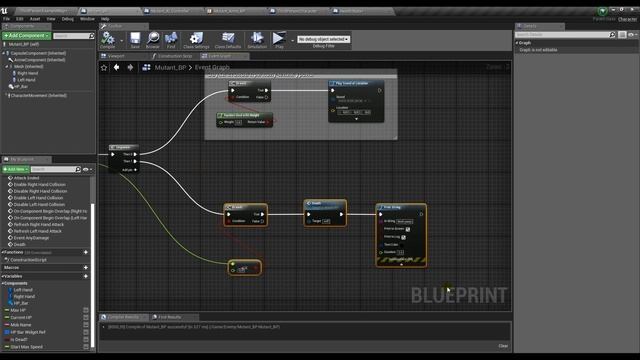Click Mutant_BP breadcrumb link
This screenshot has height=360, width=640.
(x=170, y=67)
